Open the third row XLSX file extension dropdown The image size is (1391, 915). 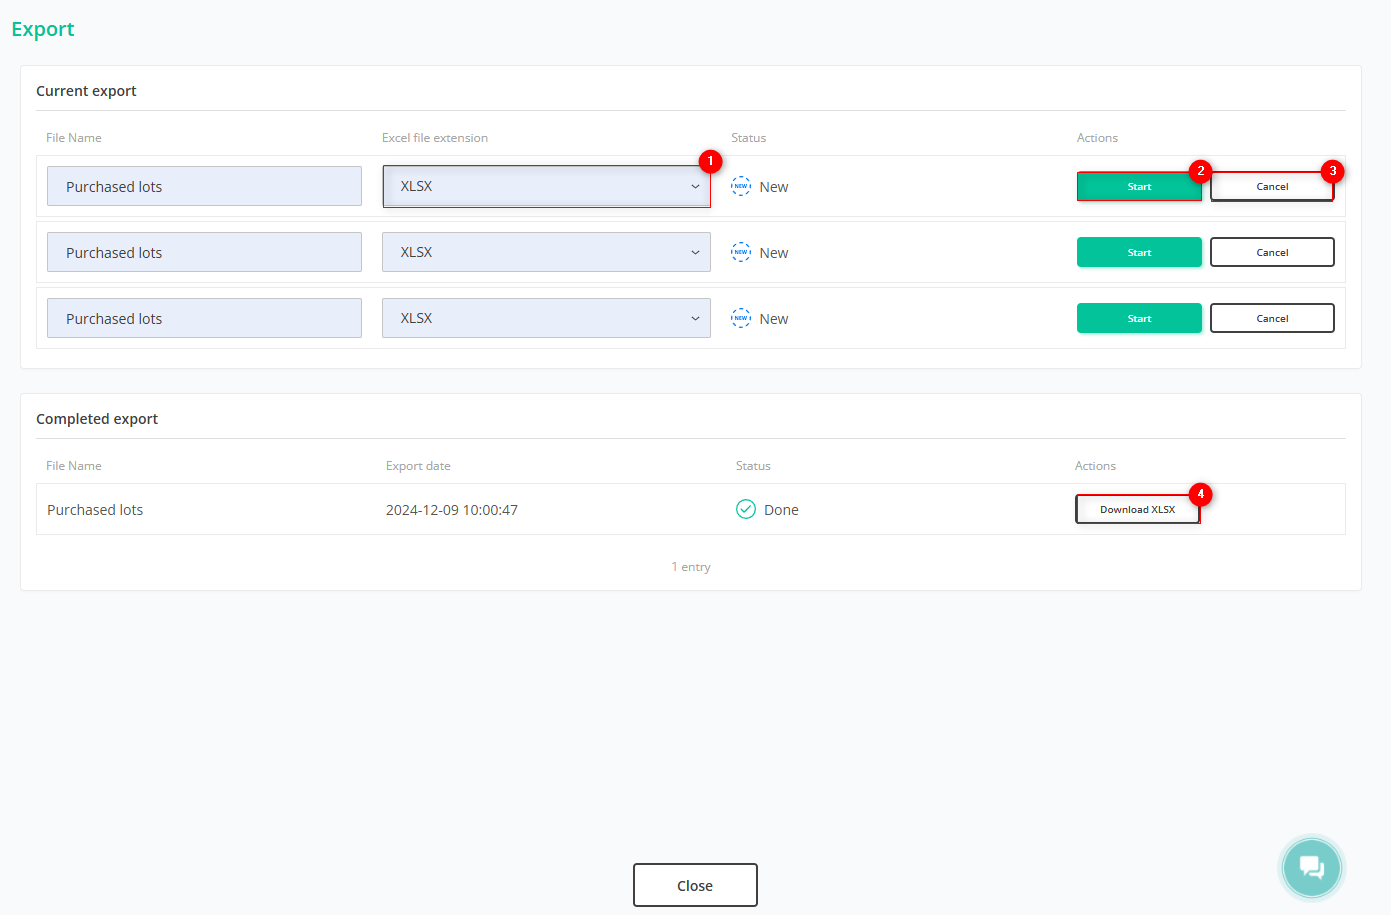click(545, 319)
